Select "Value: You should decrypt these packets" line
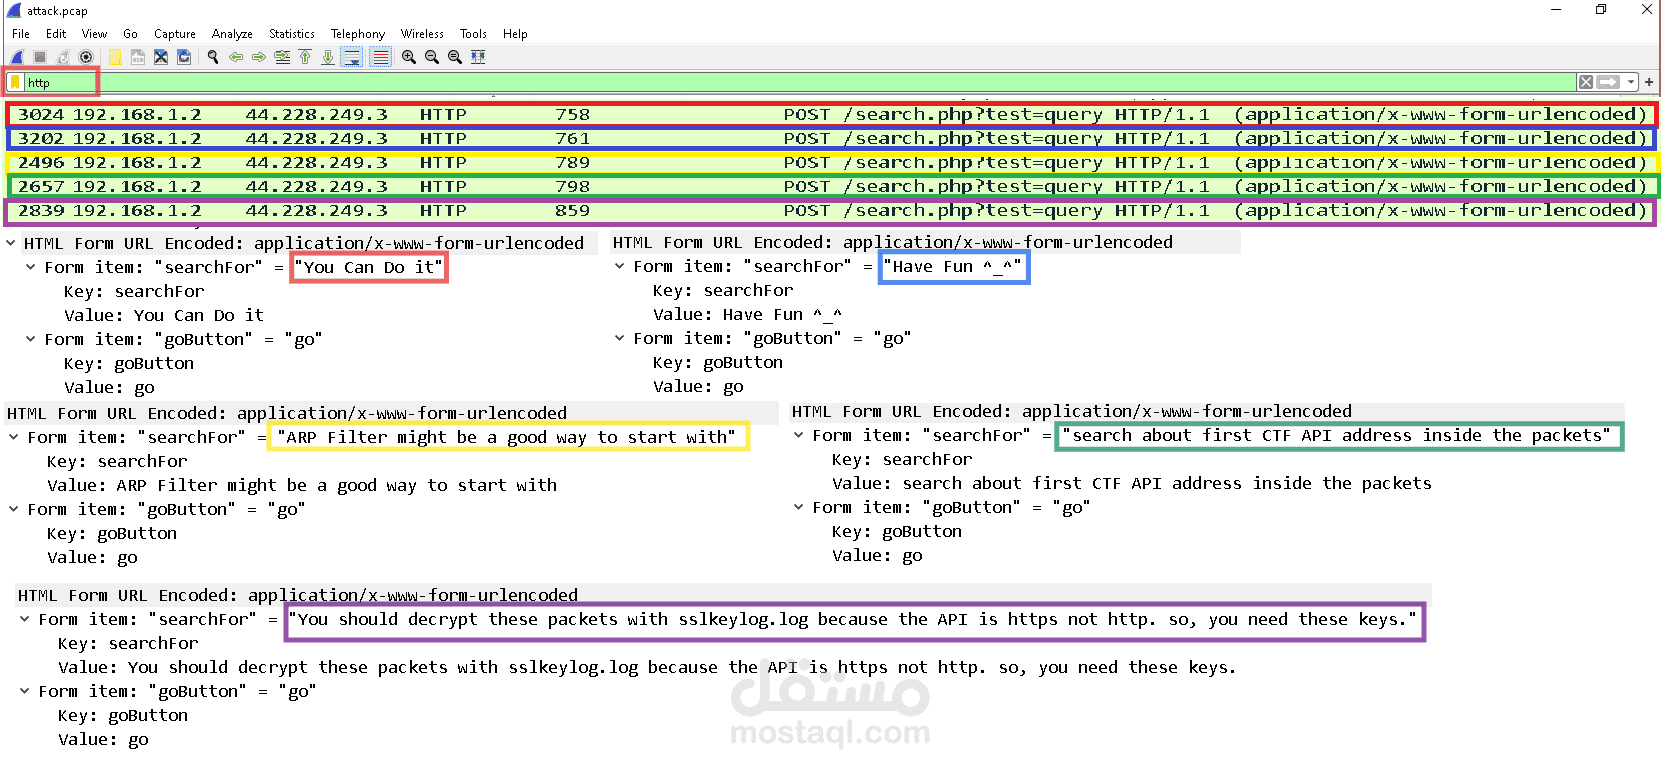This screenshot has height=765, width=1661. (x=647, y=667)
